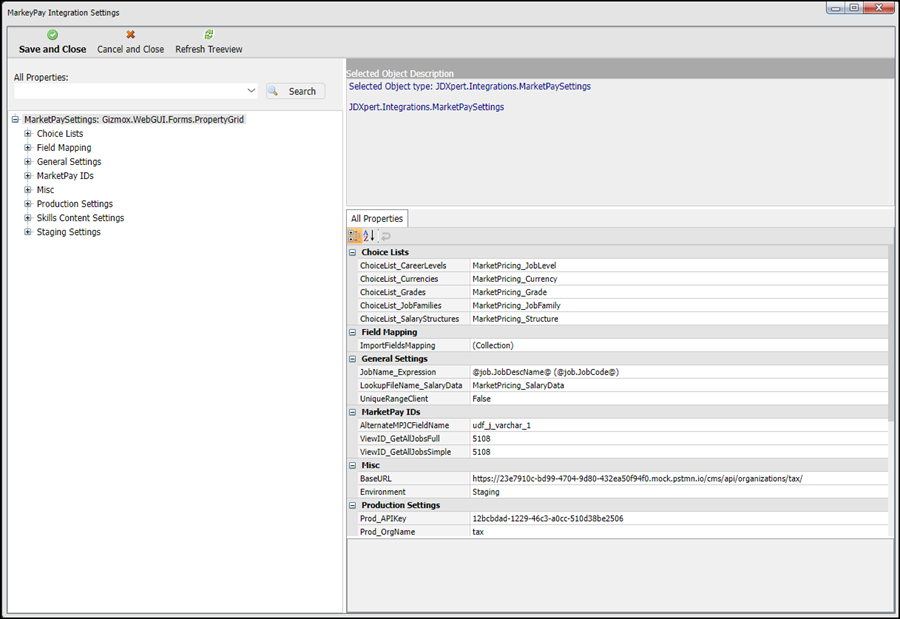The height and width of the screenshot is (619, 900).
Task: Expand the Skills Content Settings tree node
Action: (28, 218)
